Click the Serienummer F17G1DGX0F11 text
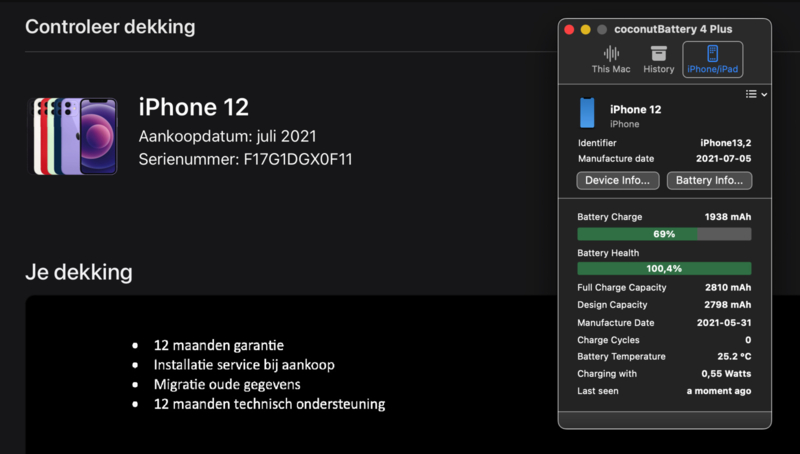Image resolution: width=800 pixels, height=454 pixels. point(245,159)
